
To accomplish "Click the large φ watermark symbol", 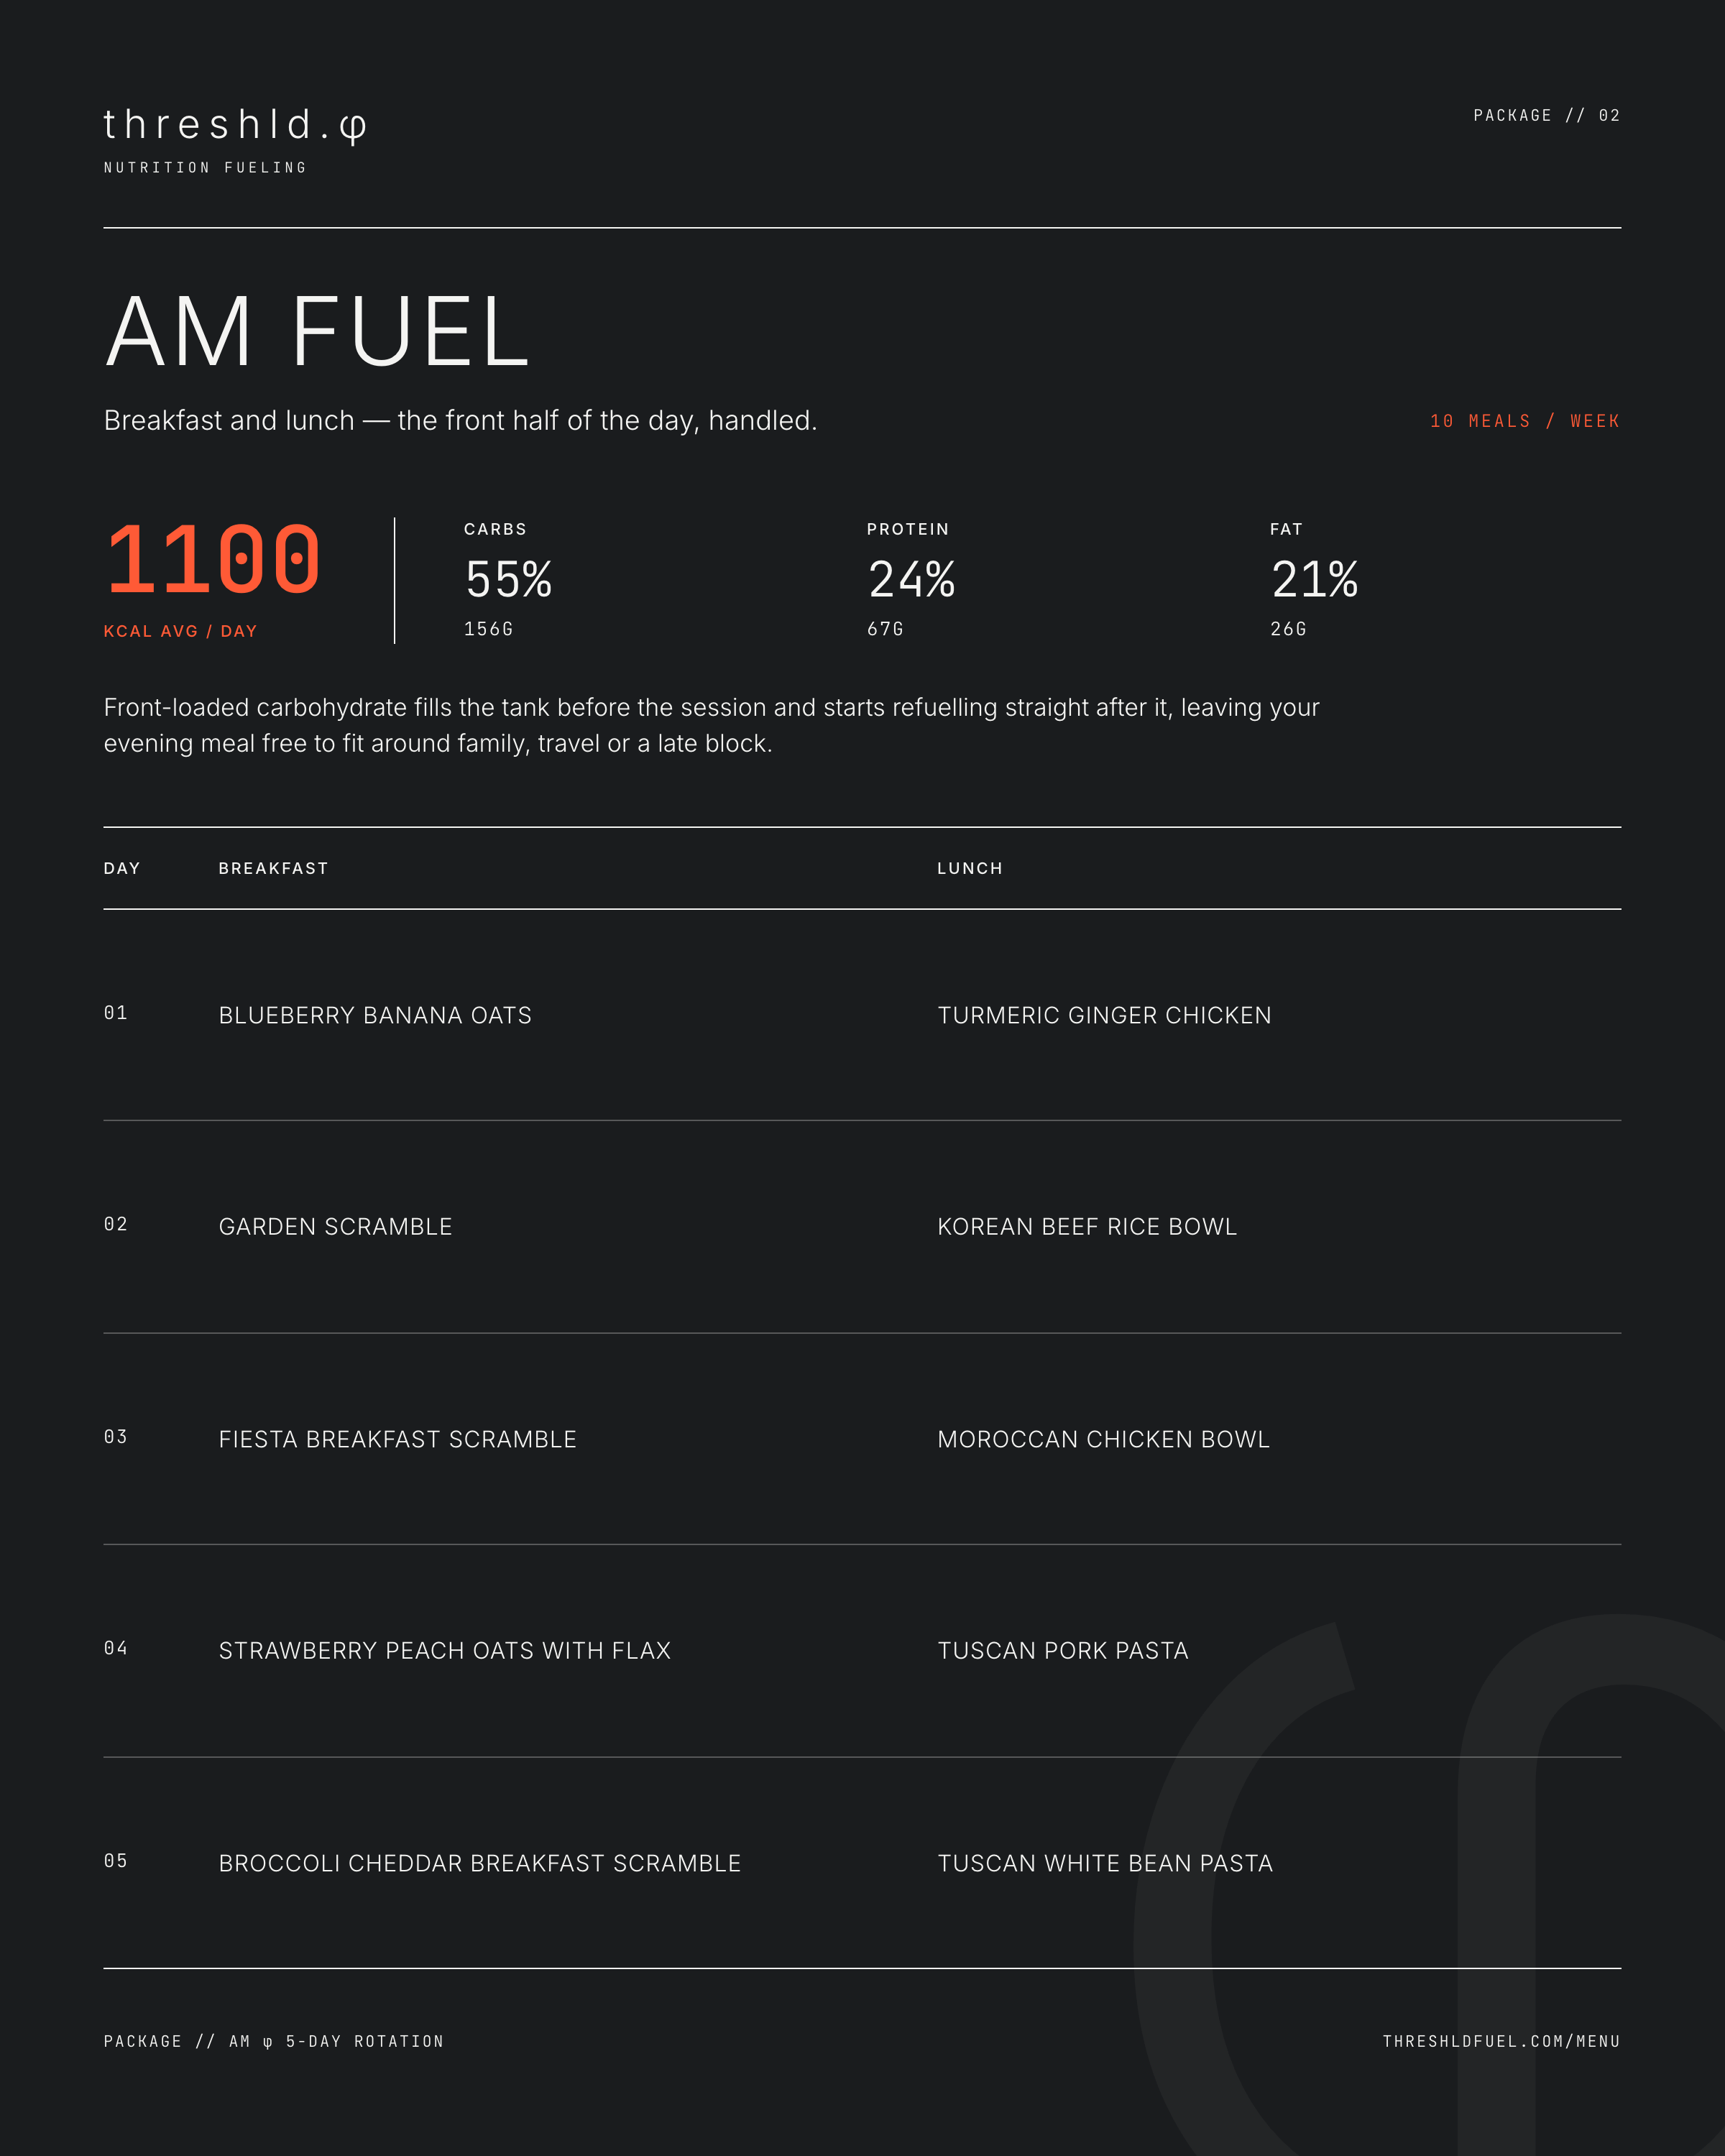I will [1430, 1885].
